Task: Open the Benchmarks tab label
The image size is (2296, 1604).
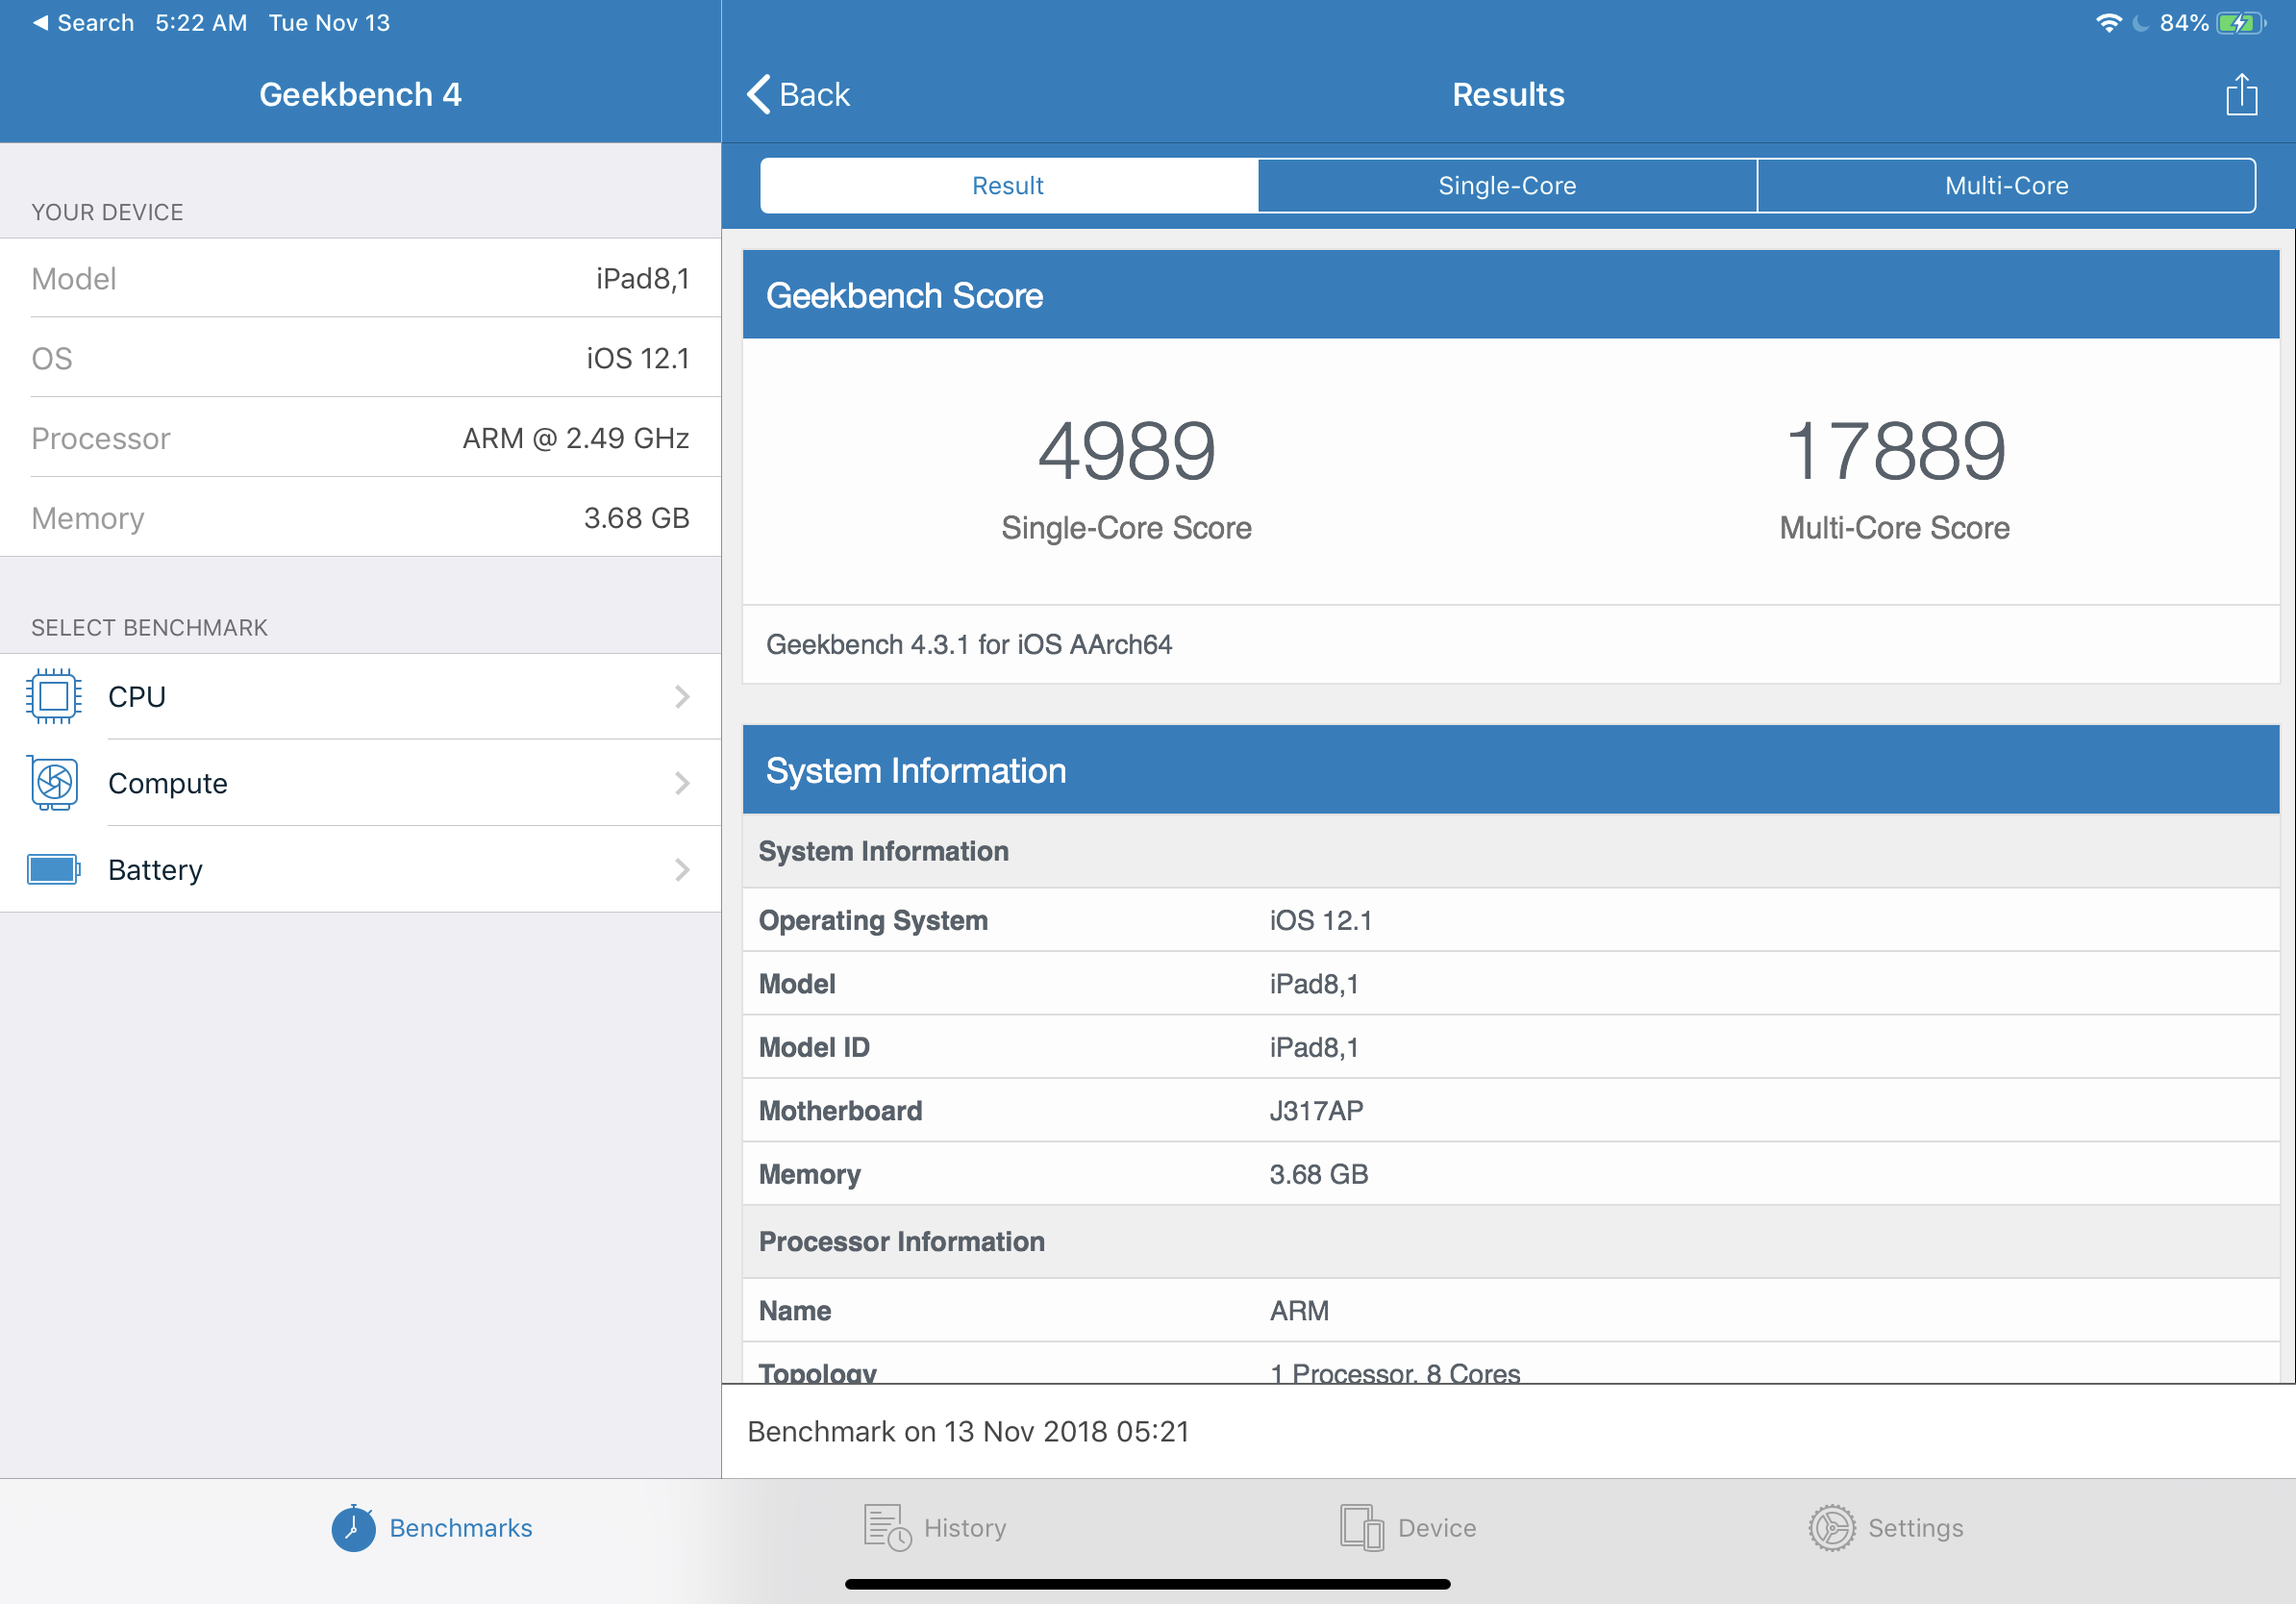Action: [461, 1528]
